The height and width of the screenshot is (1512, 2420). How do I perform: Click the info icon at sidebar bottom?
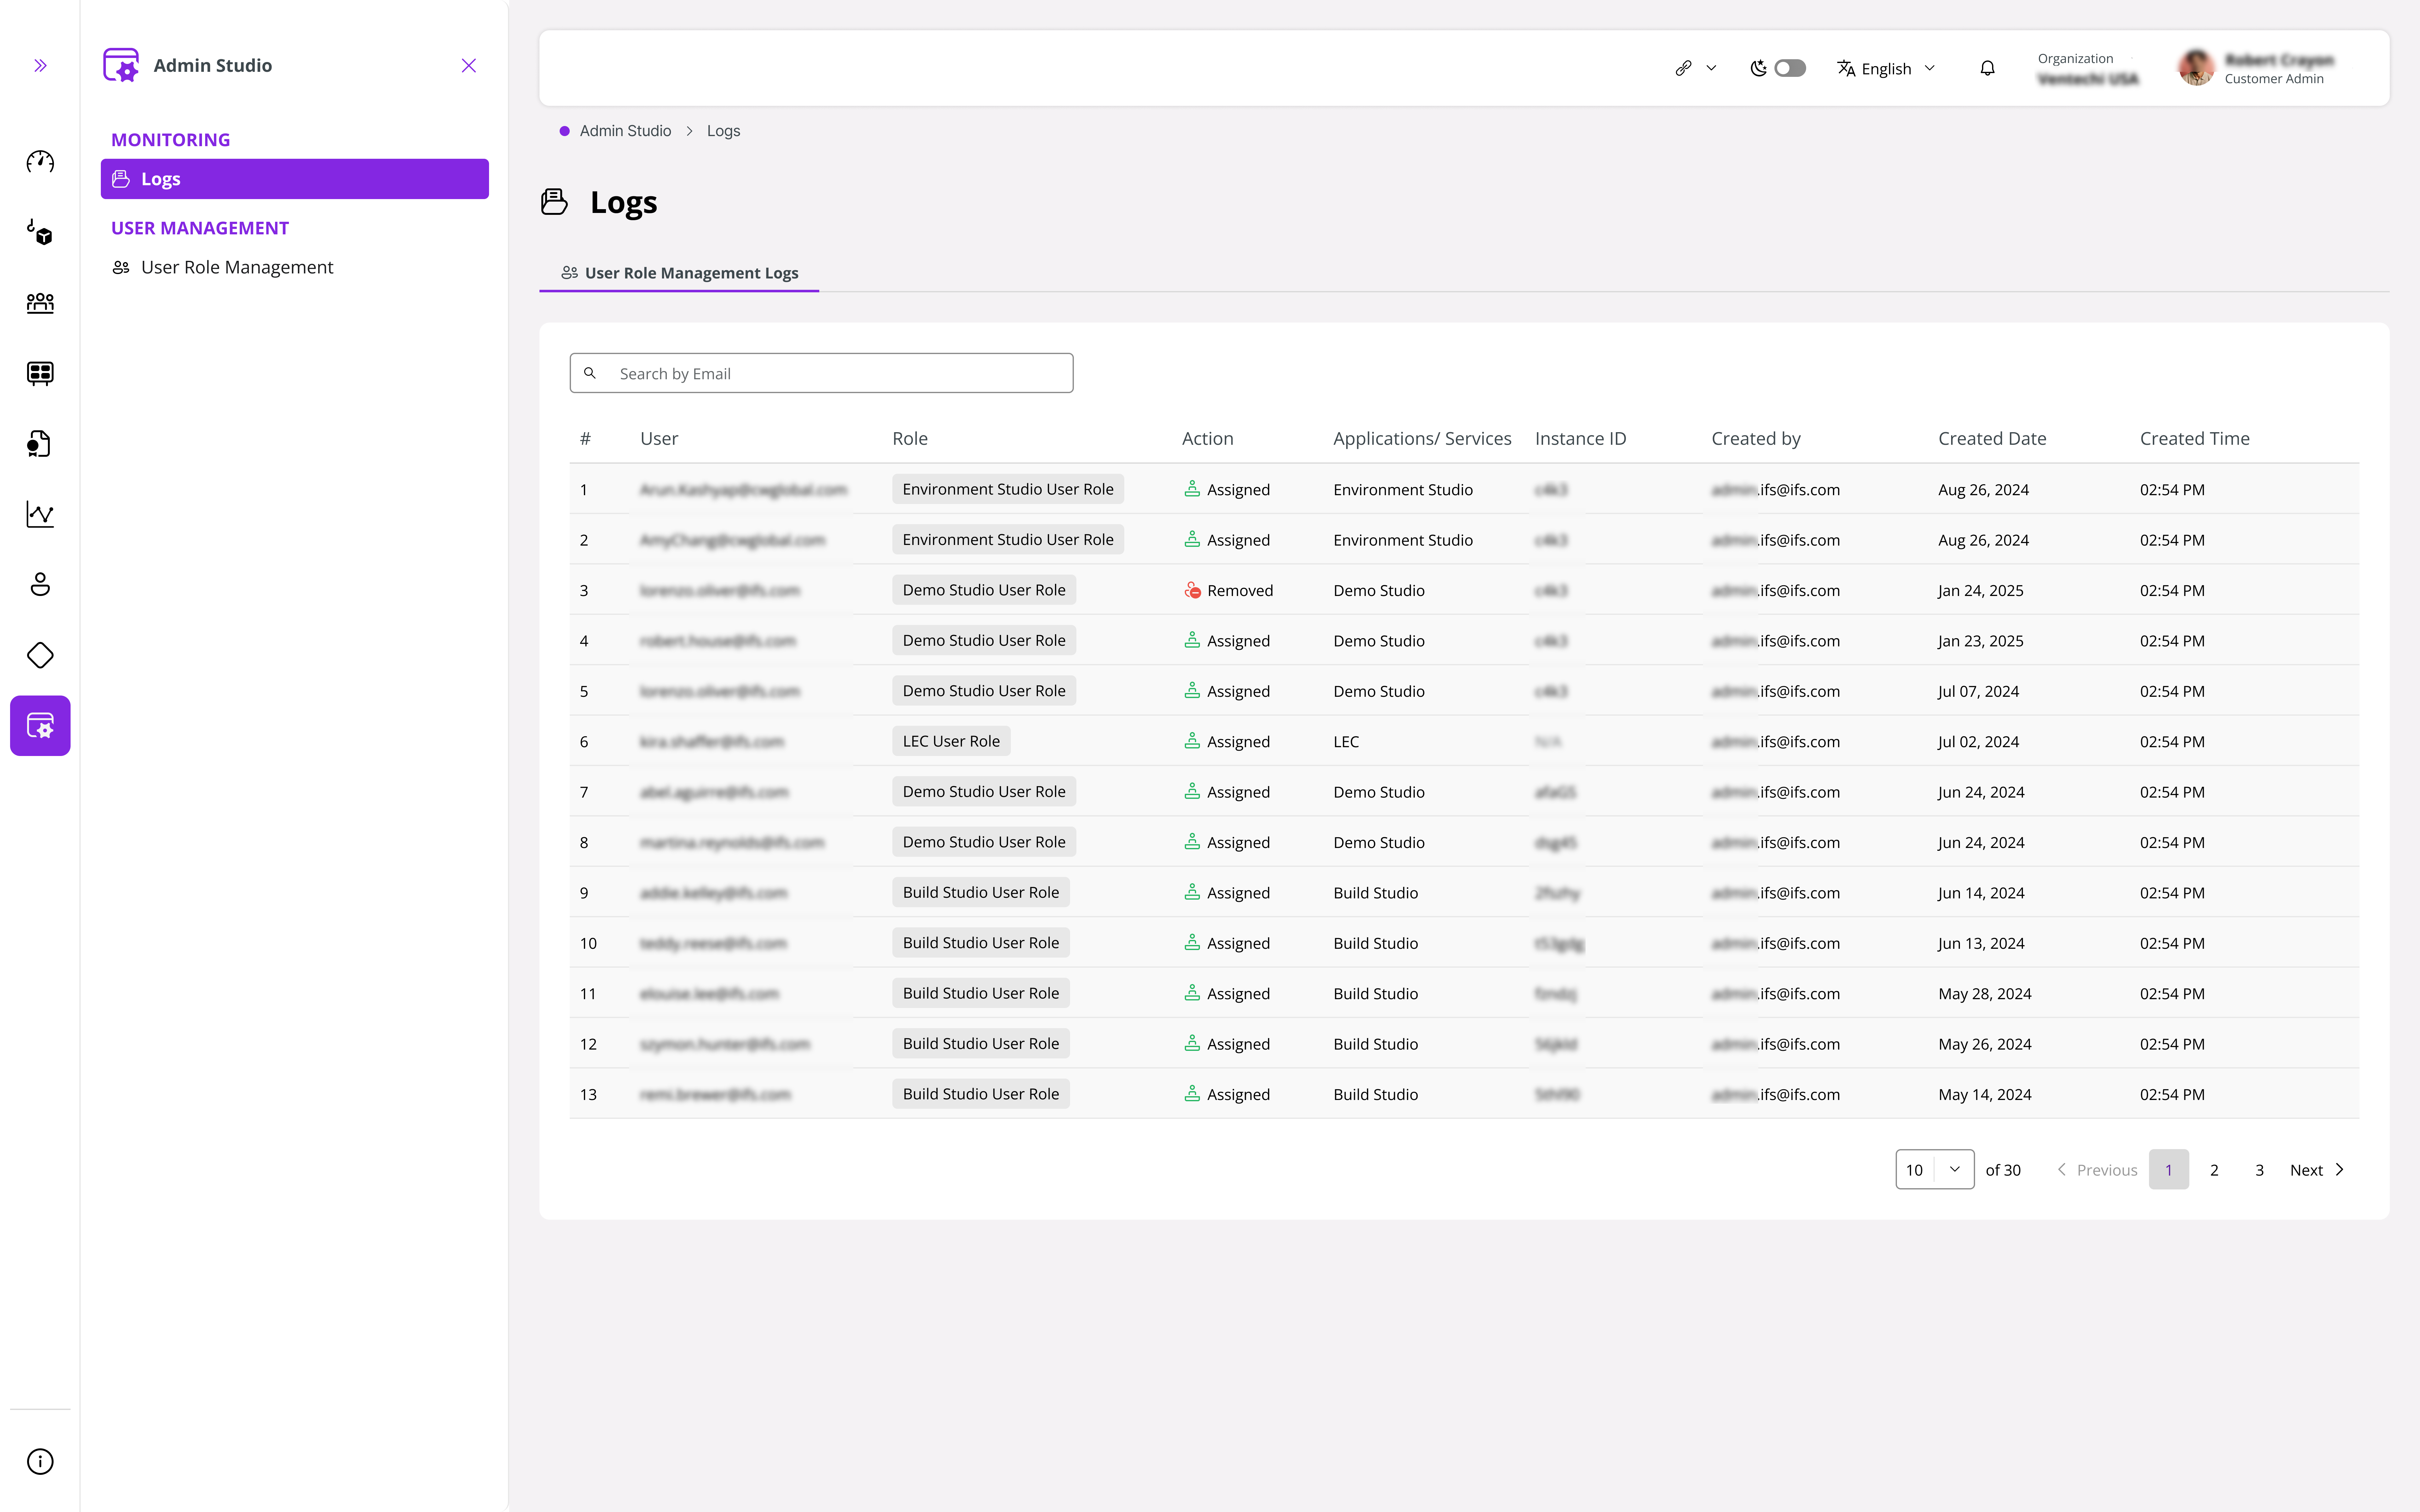pos(40,1461)
